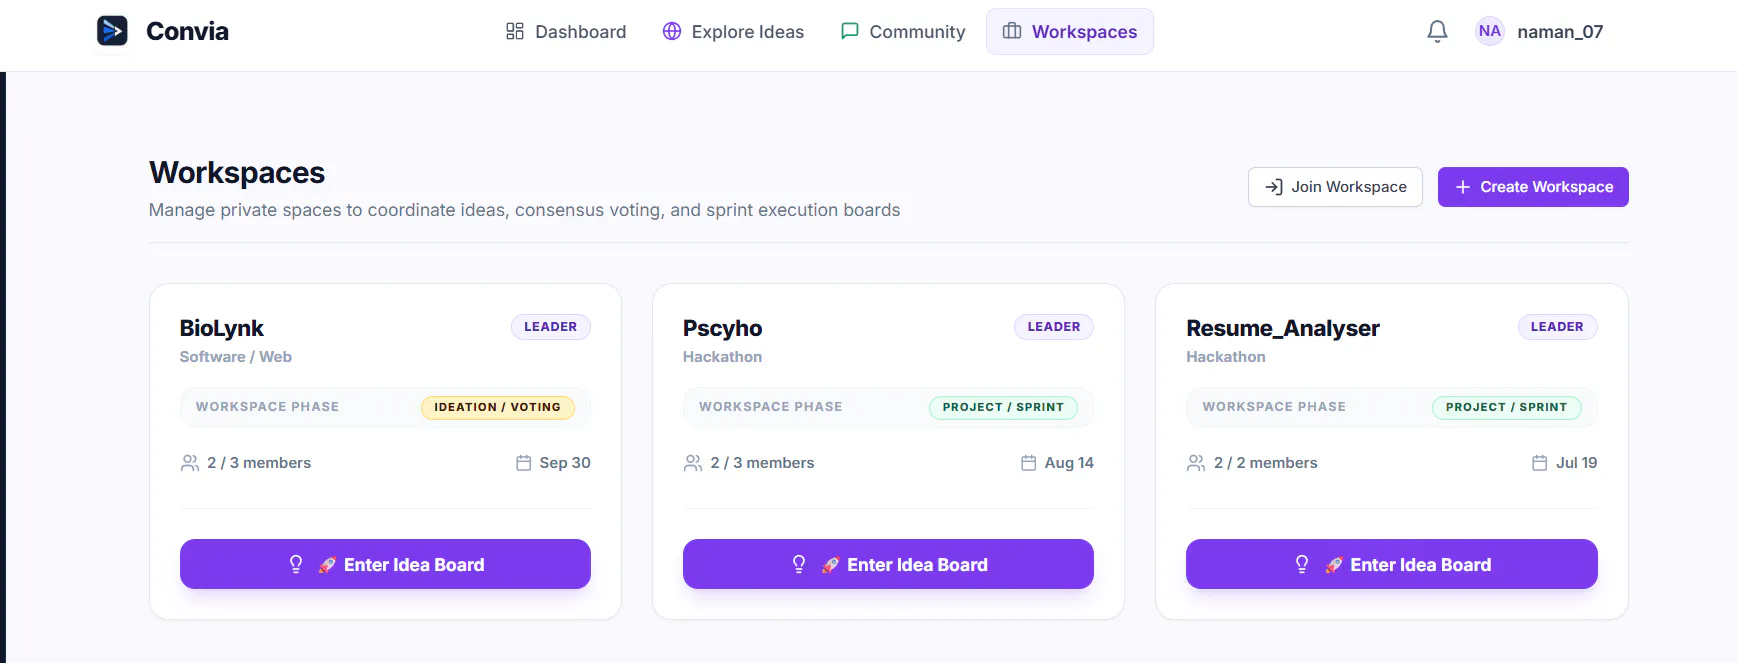The image size is (1737, 663).
Task: Click the Ideation / Voting phase badge
Action: pyautogui.click(x=498, y=407)
